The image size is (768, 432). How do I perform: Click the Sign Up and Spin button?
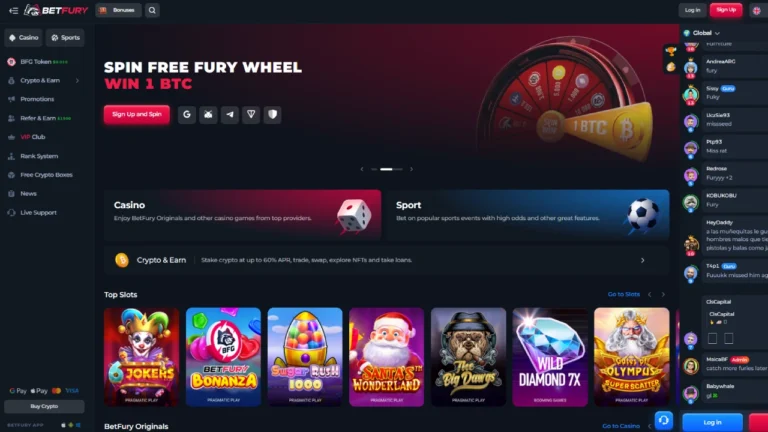[137, 115]
